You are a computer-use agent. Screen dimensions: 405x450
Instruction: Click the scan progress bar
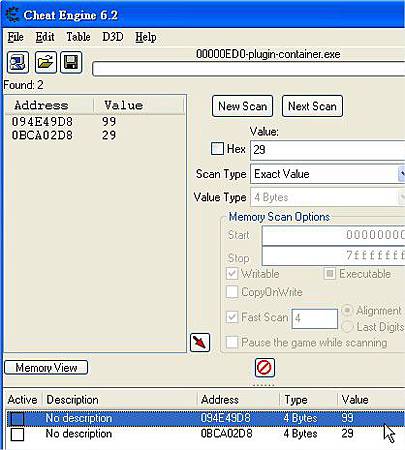tap(249, 69)
